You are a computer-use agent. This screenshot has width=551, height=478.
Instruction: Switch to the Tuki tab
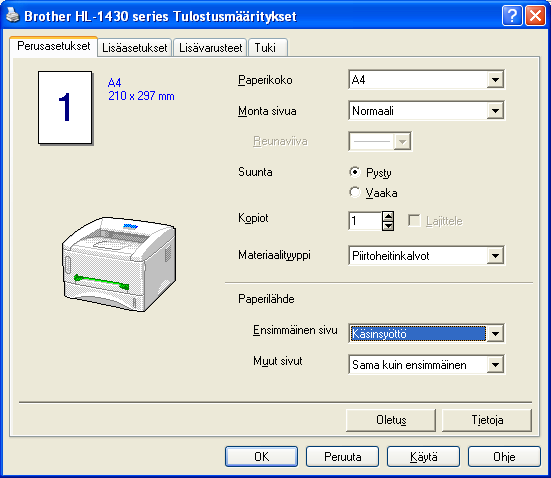click(x=268, y=48)
